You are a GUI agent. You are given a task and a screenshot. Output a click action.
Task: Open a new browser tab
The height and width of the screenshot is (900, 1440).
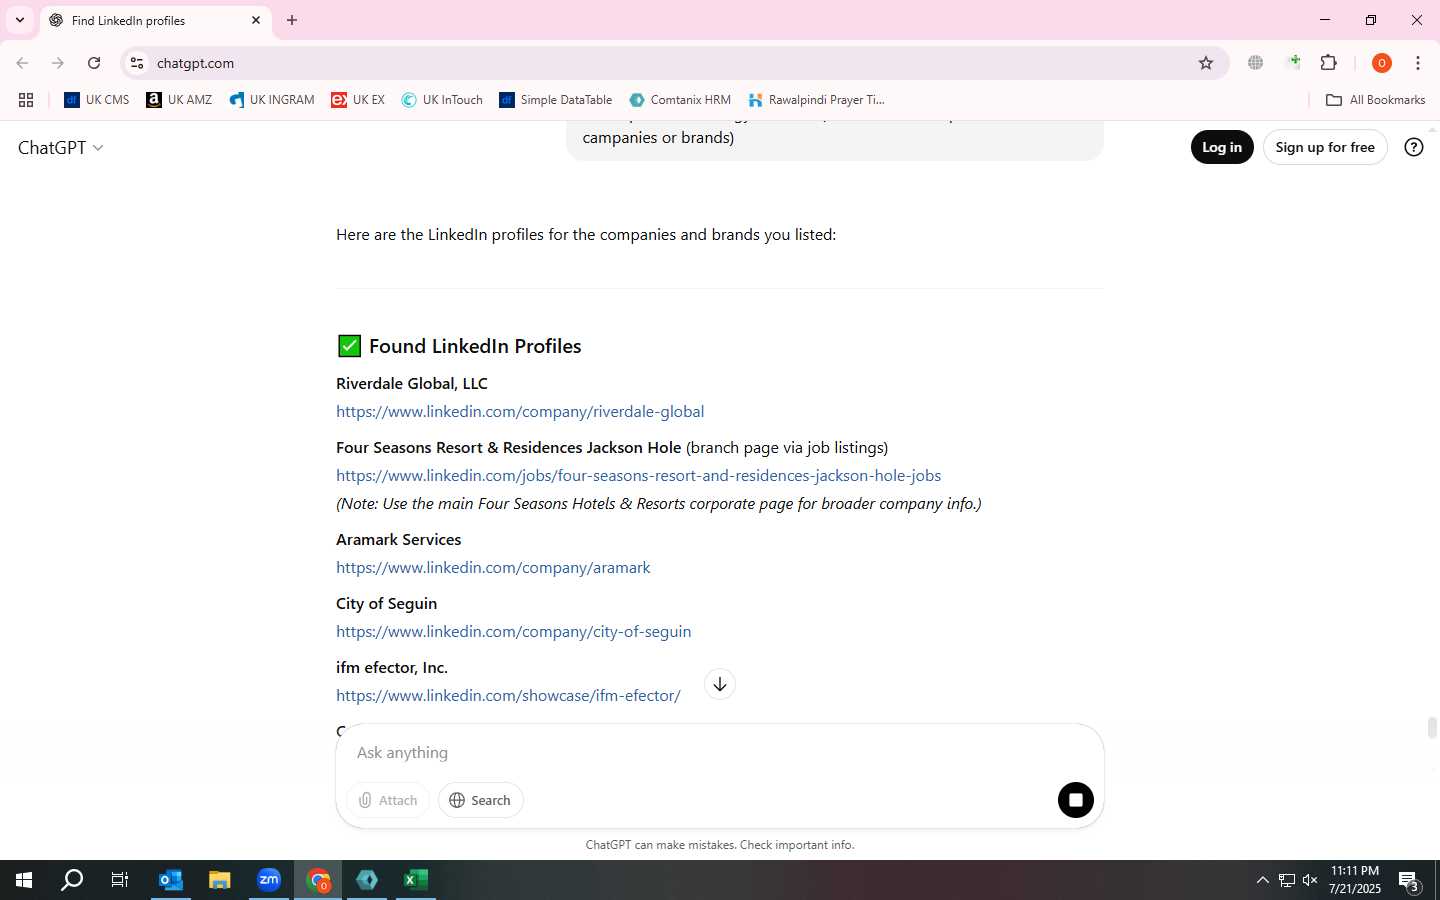(292, 20)
